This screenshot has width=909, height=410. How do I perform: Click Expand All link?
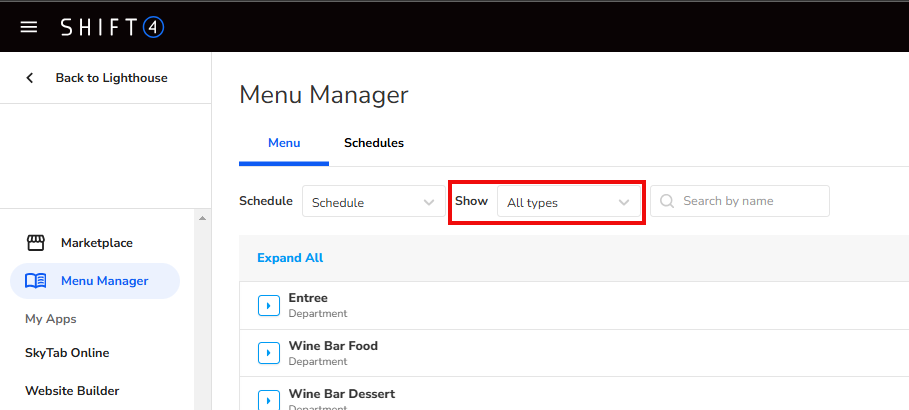point(290,258)
